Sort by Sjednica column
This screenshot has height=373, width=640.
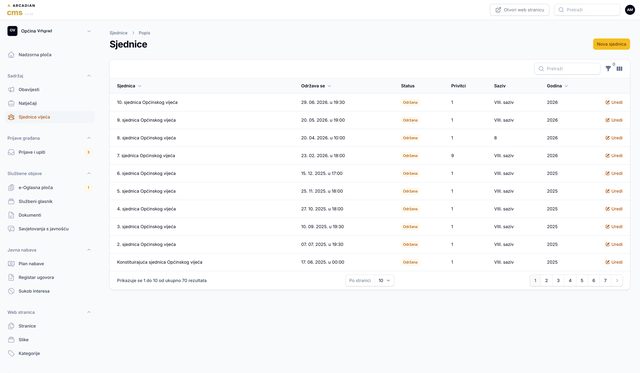pyautogui.click(x=129, y=86)
